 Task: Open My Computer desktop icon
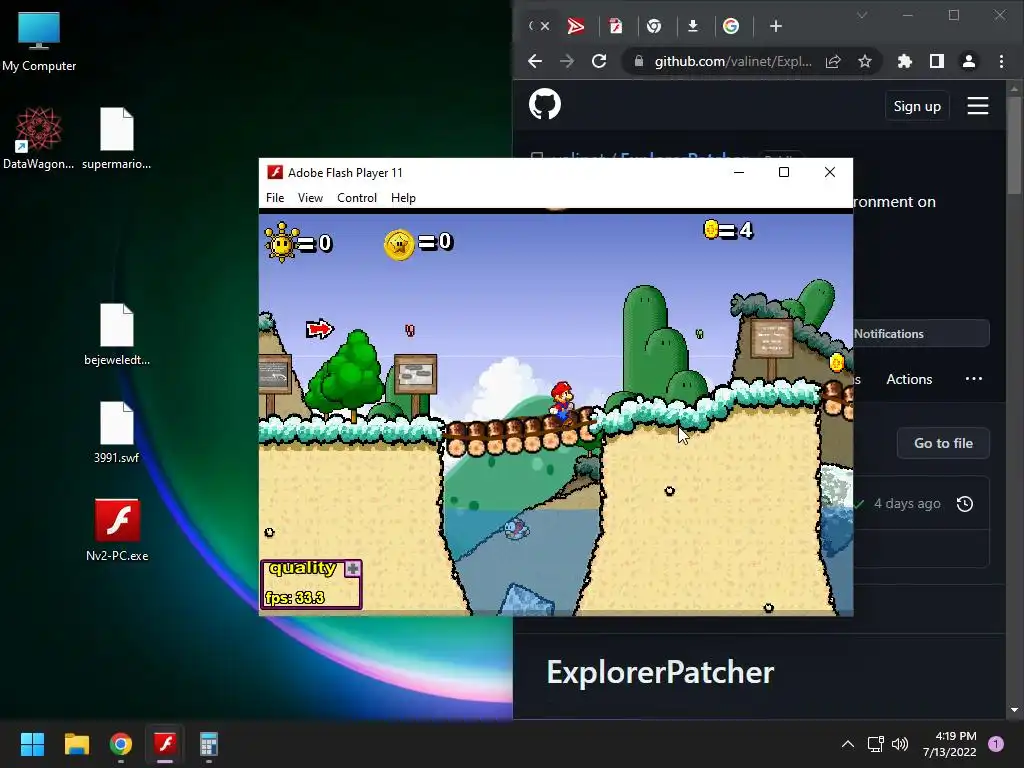click(39, 41)
